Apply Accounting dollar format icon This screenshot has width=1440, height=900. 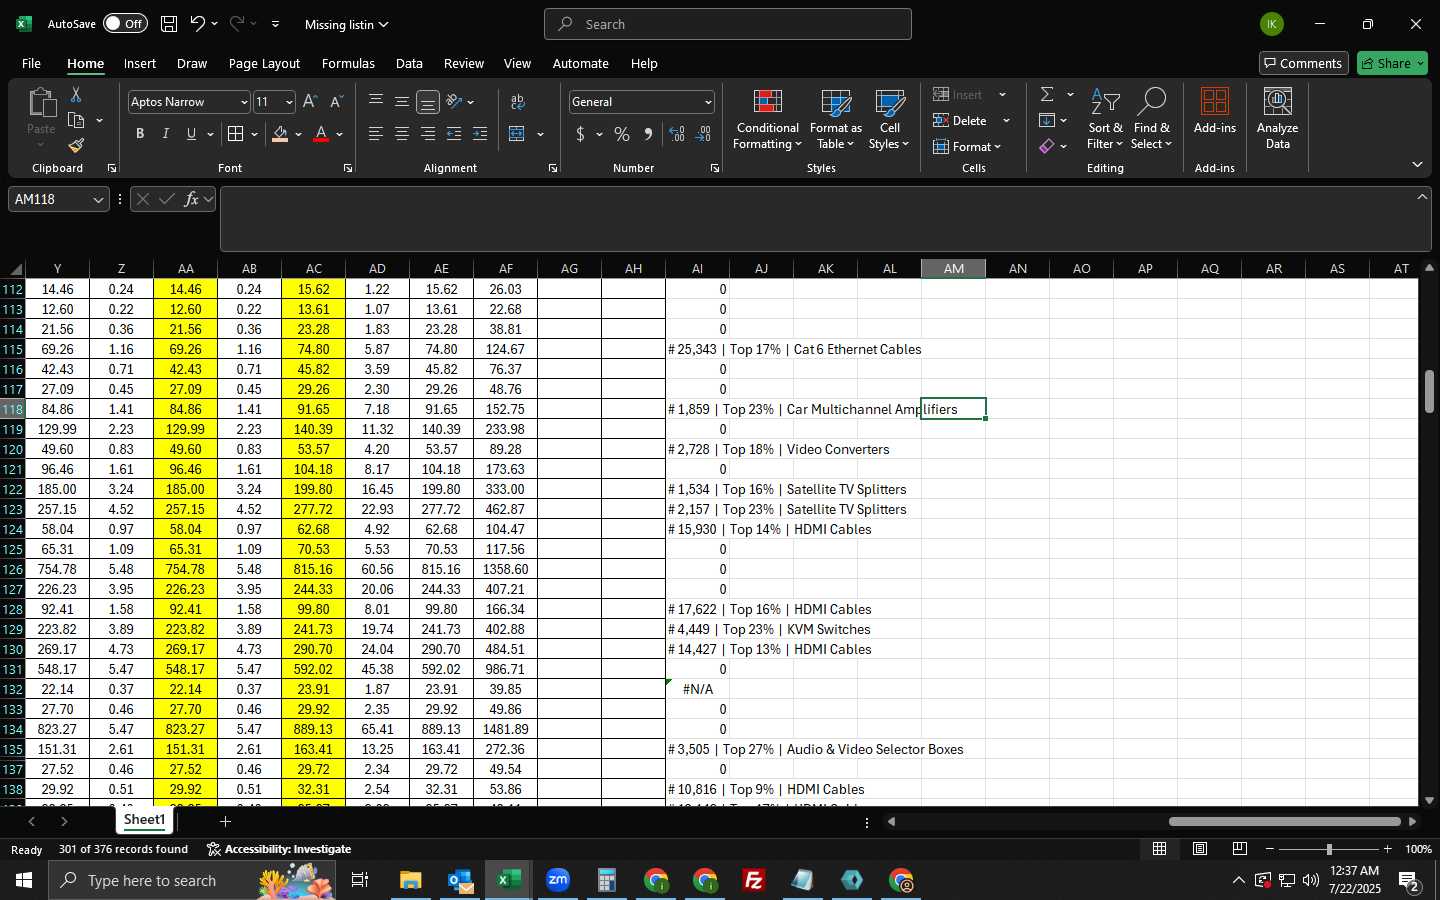[x=580, y=134]
